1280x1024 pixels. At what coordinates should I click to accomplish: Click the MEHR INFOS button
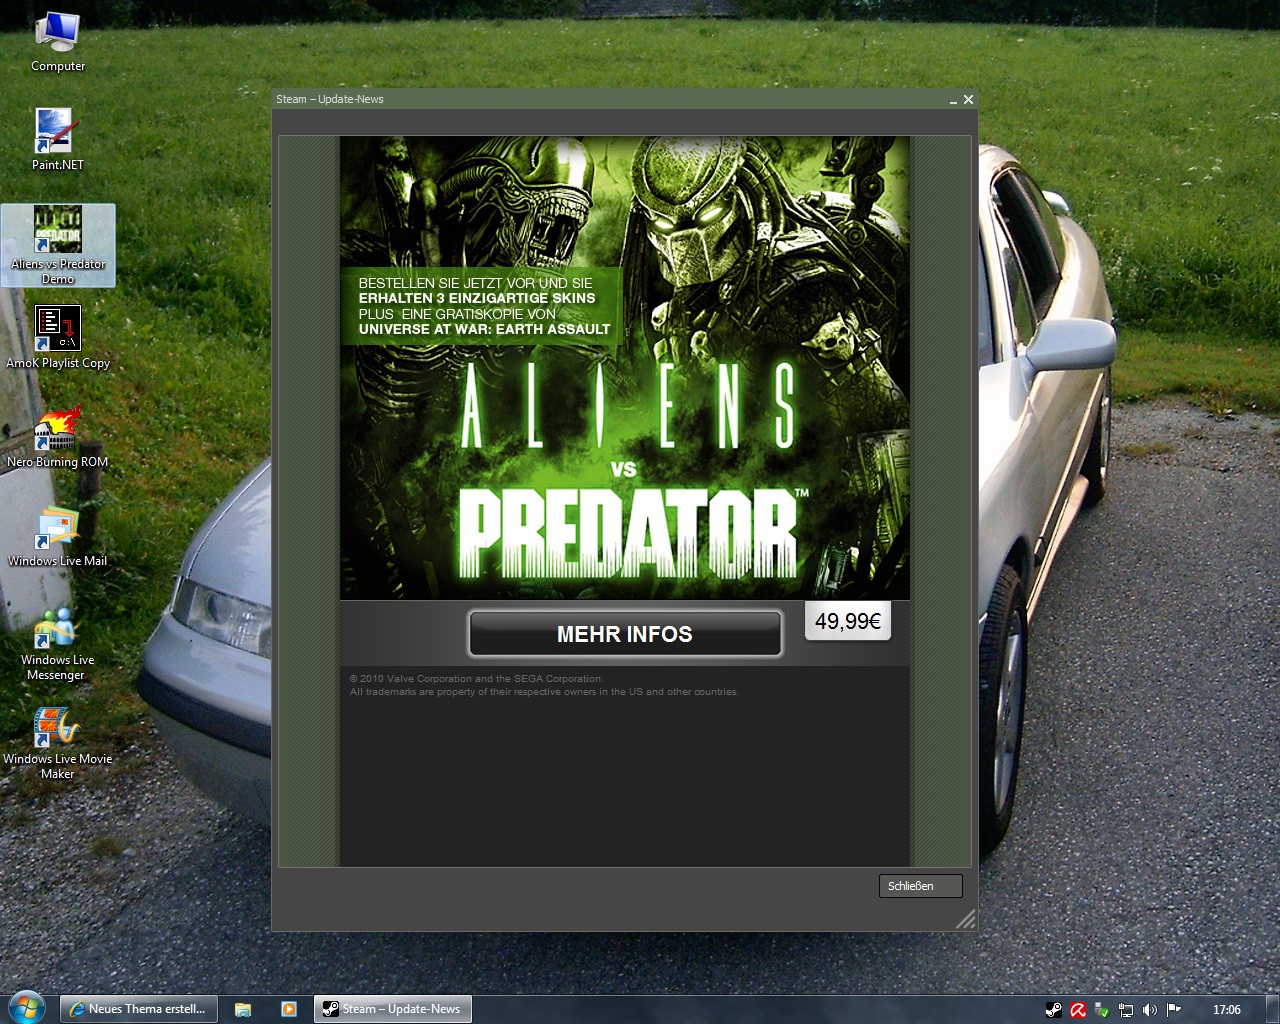tap(625, 634)
